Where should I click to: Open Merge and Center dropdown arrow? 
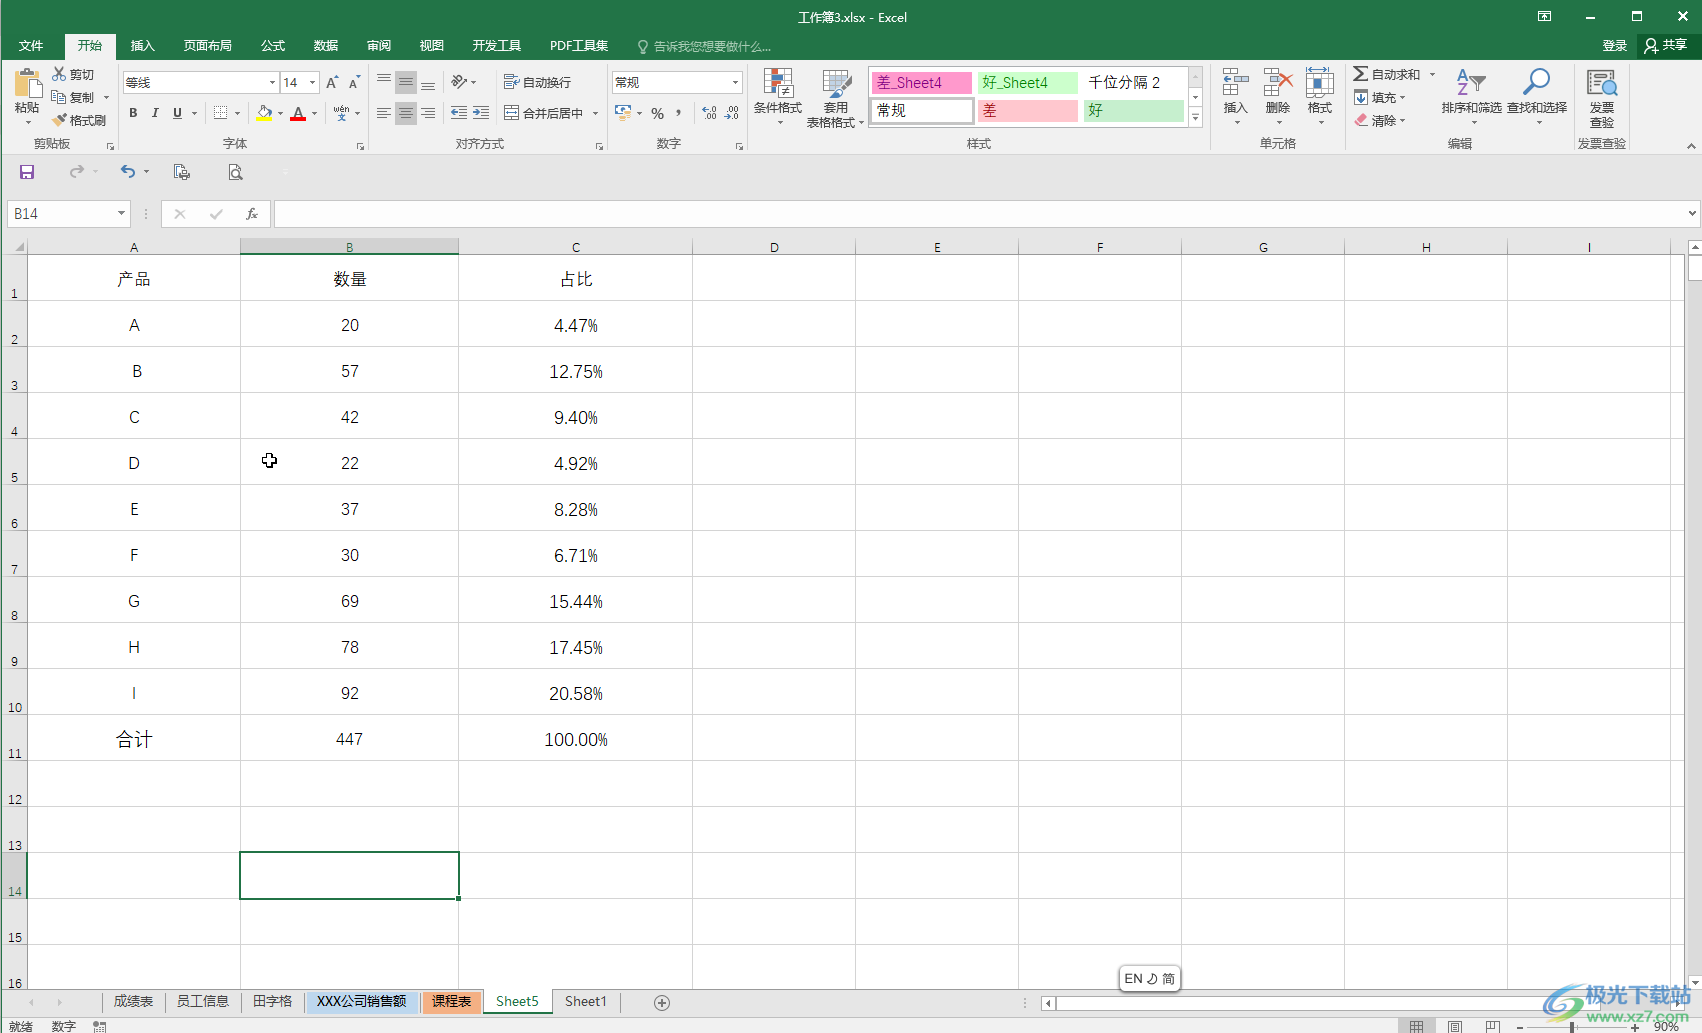(595, 113)
